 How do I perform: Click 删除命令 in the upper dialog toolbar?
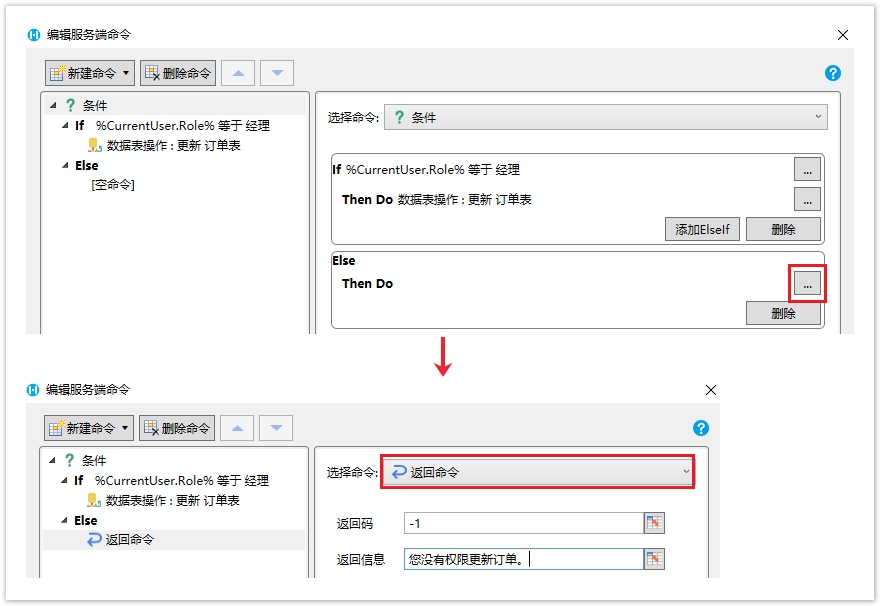(x=178, y=73)
